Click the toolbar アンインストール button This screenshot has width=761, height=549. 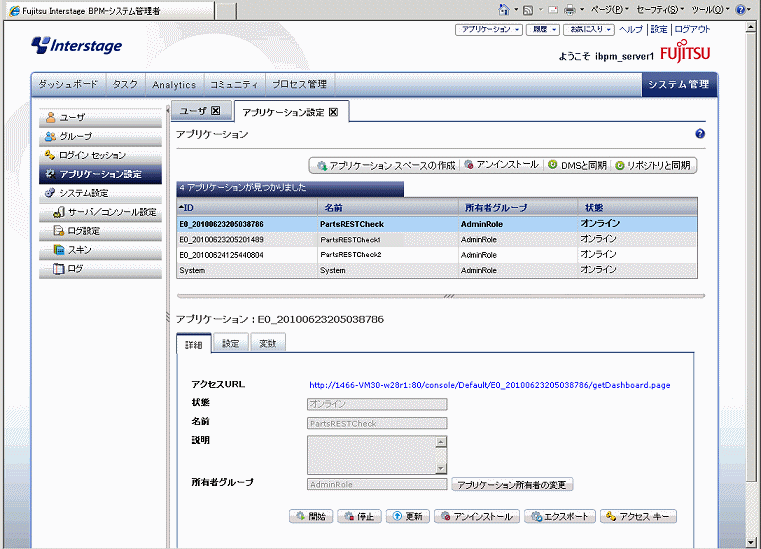pos(501,165)
